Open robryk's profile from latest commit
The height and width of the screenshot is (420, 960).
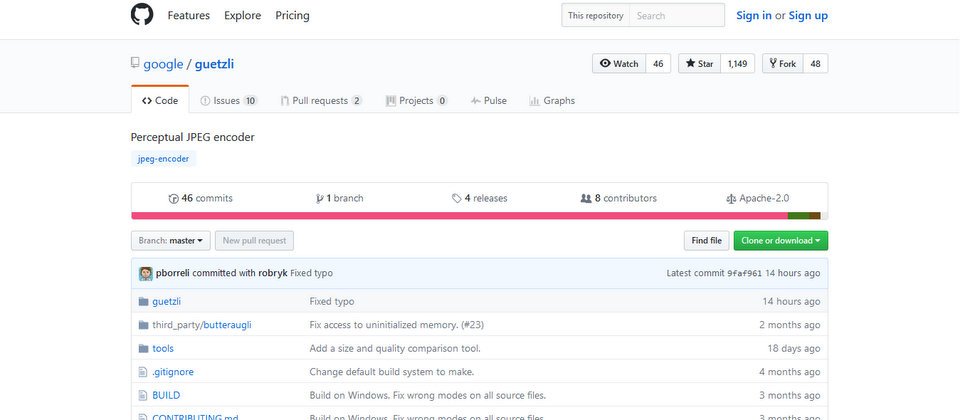(x=272, y=273)
